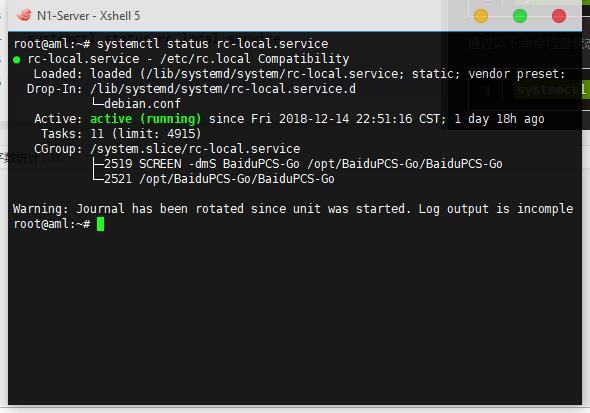
Task: Click the 2519 SCREEN process line
Action: click(303, 164)
